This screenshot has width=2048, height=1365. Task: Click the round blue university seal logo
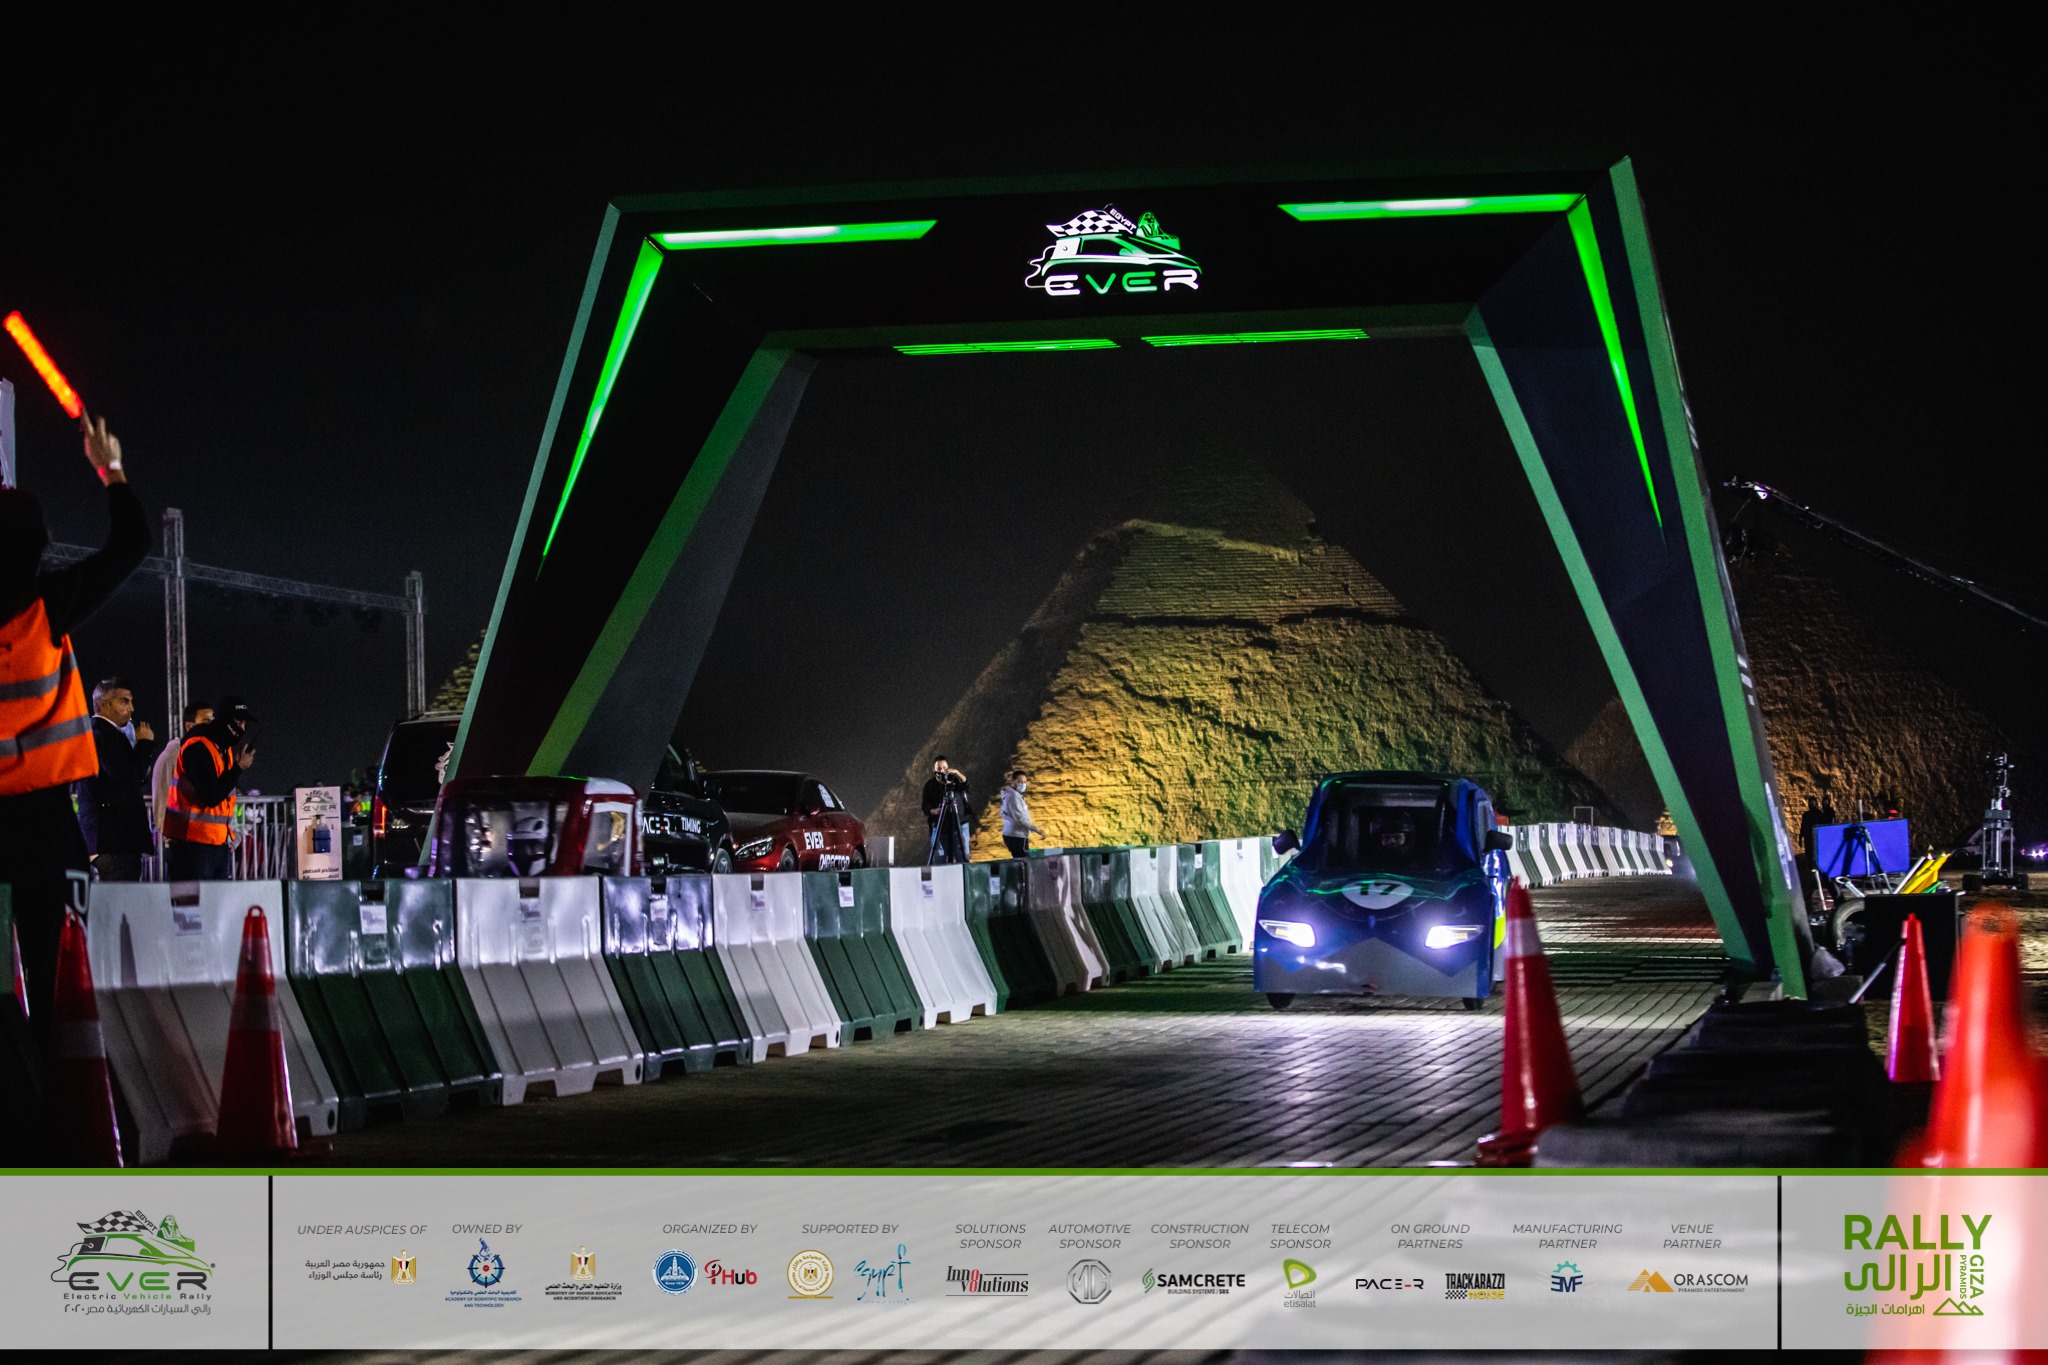[675, 1272]
